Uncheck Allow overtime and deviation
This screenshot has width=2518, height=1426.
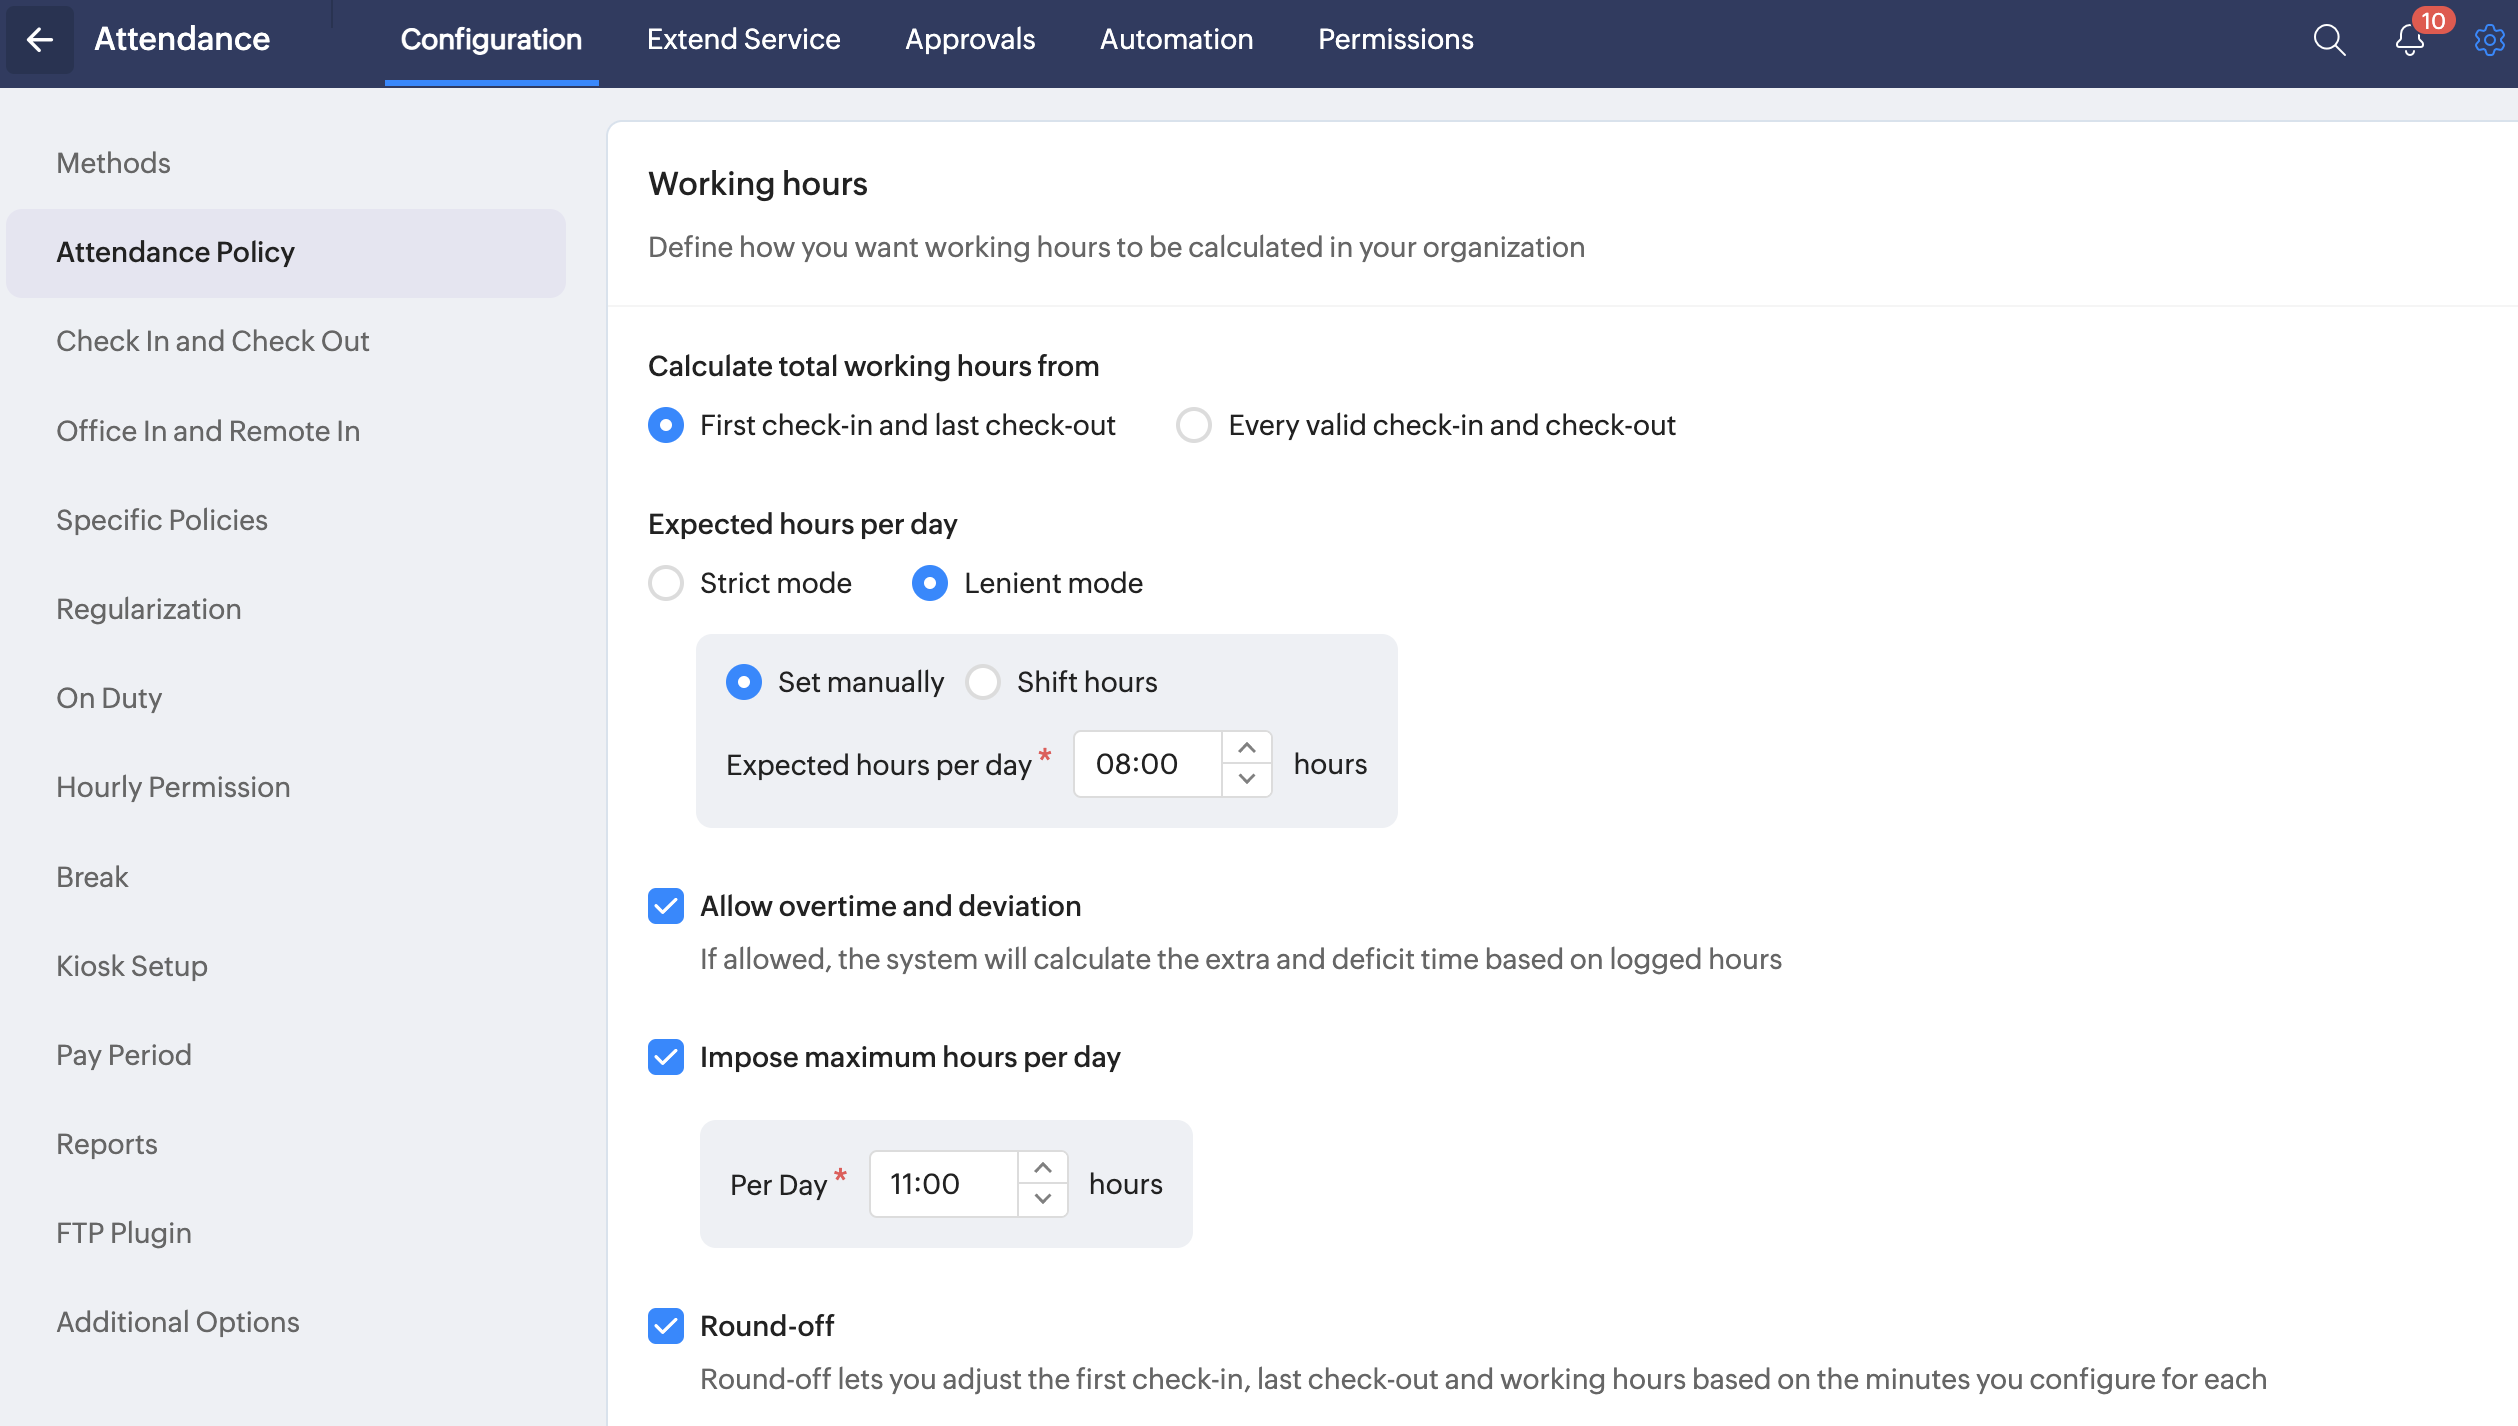point(666,906)
